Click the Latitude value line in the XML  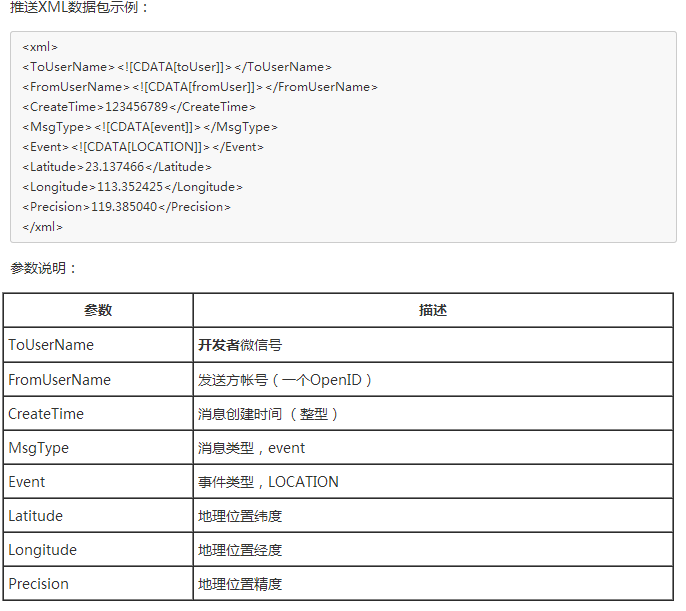point(117,167)
